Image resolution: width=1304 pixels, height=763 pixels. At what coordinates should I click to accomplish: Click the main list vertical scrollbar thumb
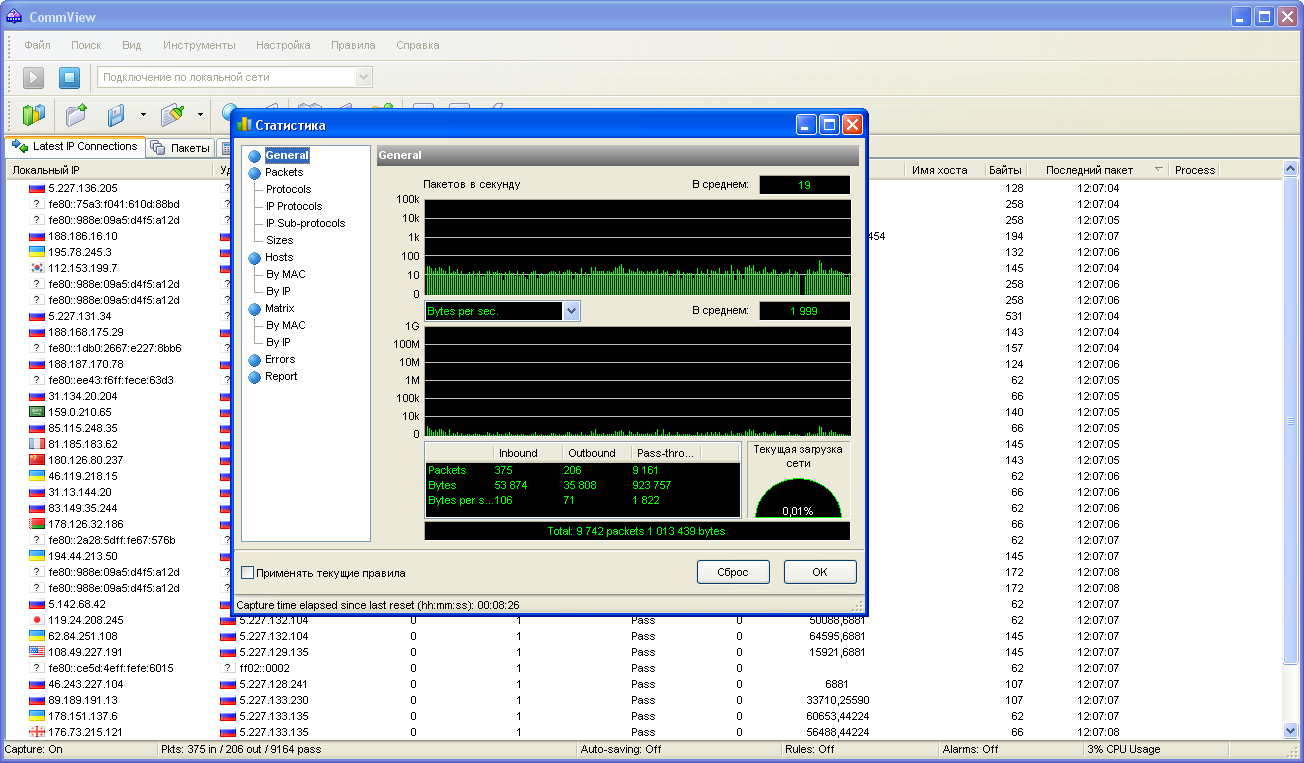(1290, 420)
